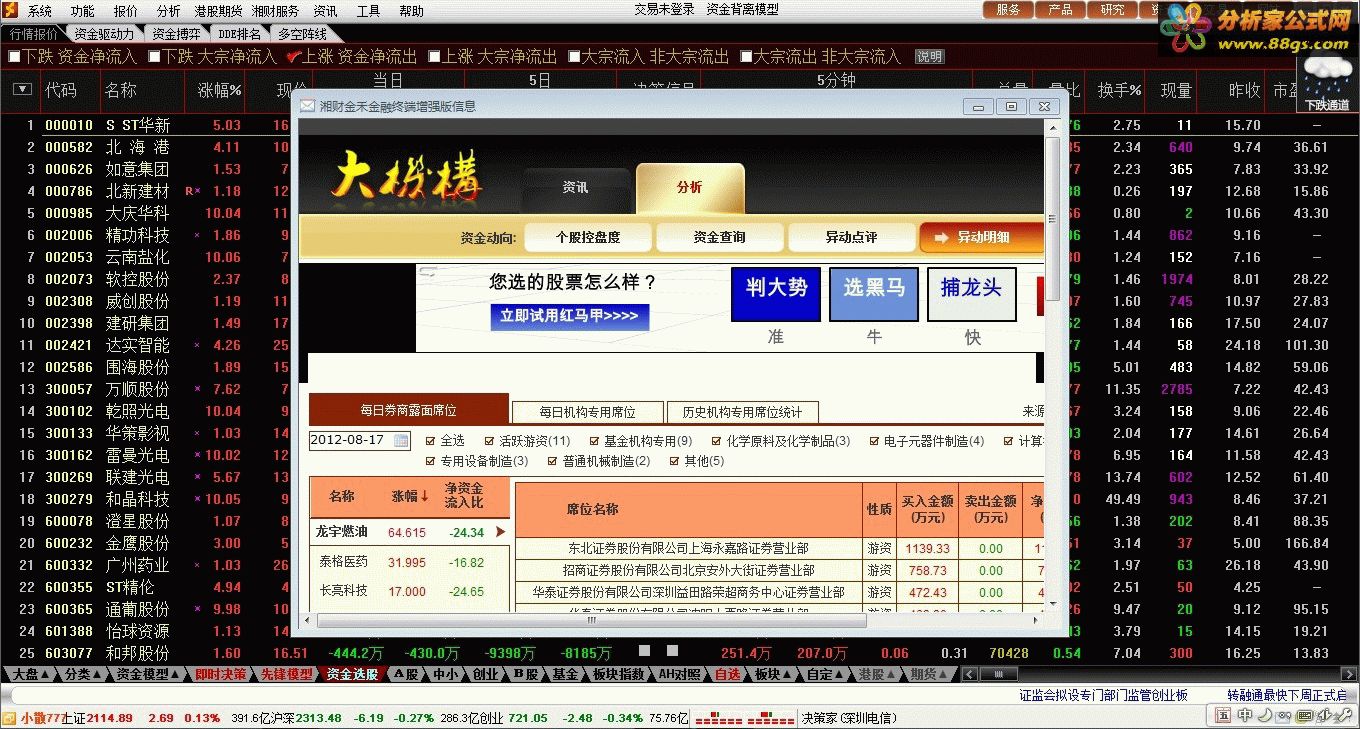Screen dimensions: 1360x729
Task: Uncheck 其他(5) checkbox
Action: [x=675, y=461]
